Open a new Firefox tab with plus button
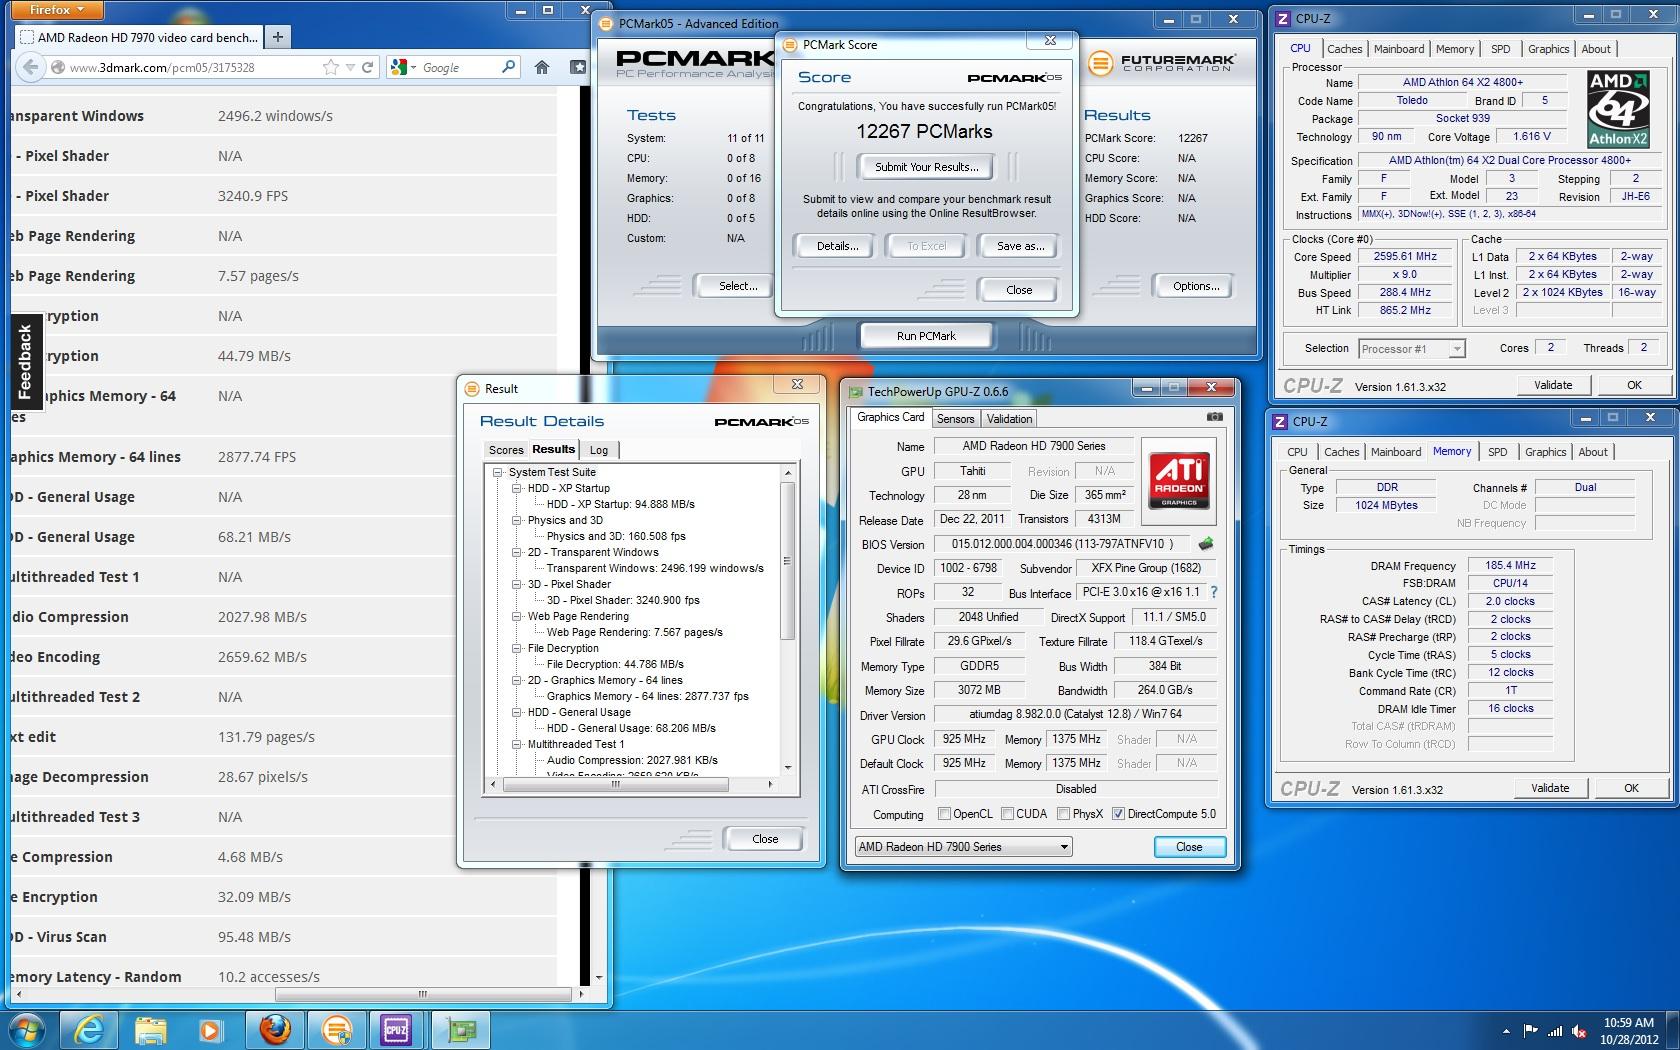Image resolution: width=1680 pixels, height=1050 pixels. pyautogui.click(x=278, y=37)
